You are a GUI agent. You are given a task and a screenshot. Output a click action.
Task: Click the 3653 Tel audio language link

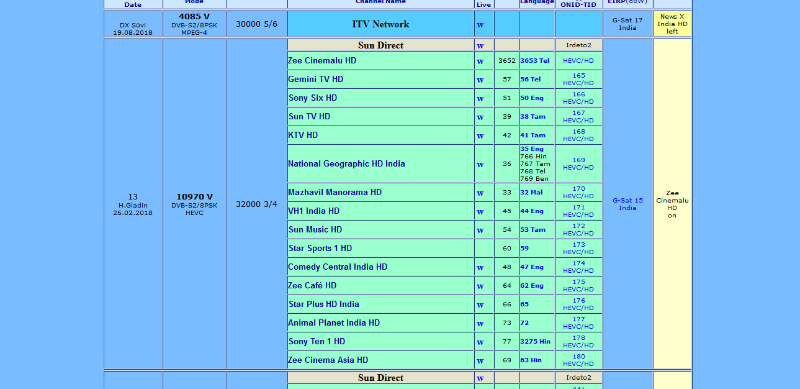click(535, 61)
